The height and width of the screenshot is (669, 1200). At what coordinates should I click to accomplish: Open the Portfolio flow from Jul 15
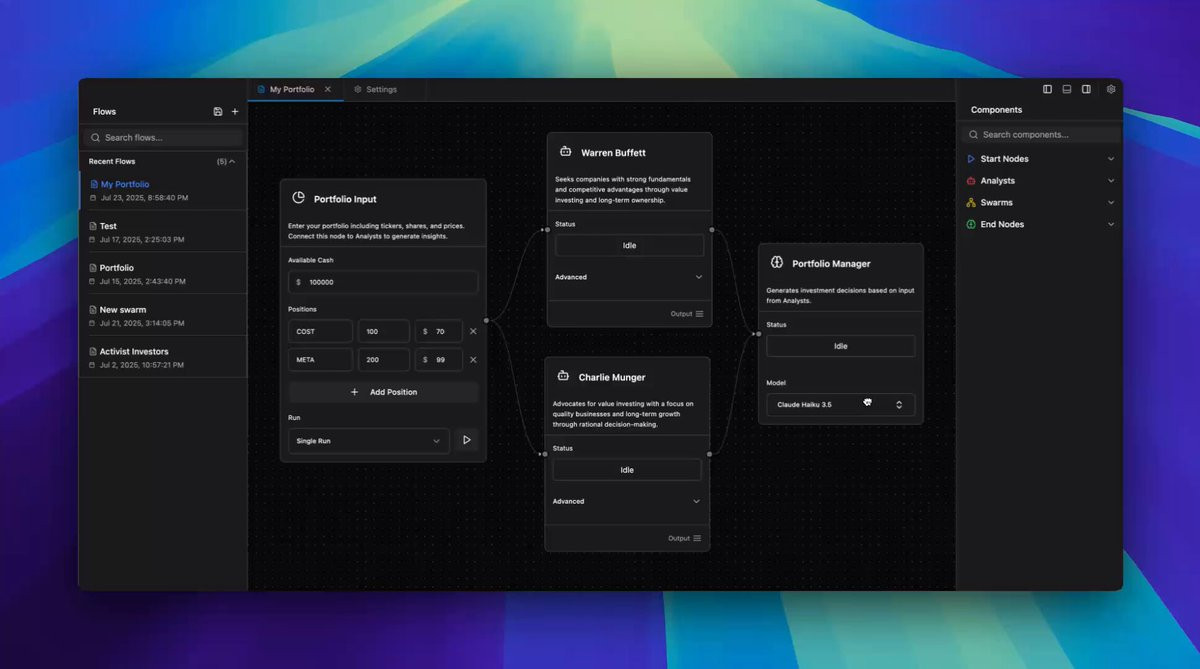[x=163, y=274]
